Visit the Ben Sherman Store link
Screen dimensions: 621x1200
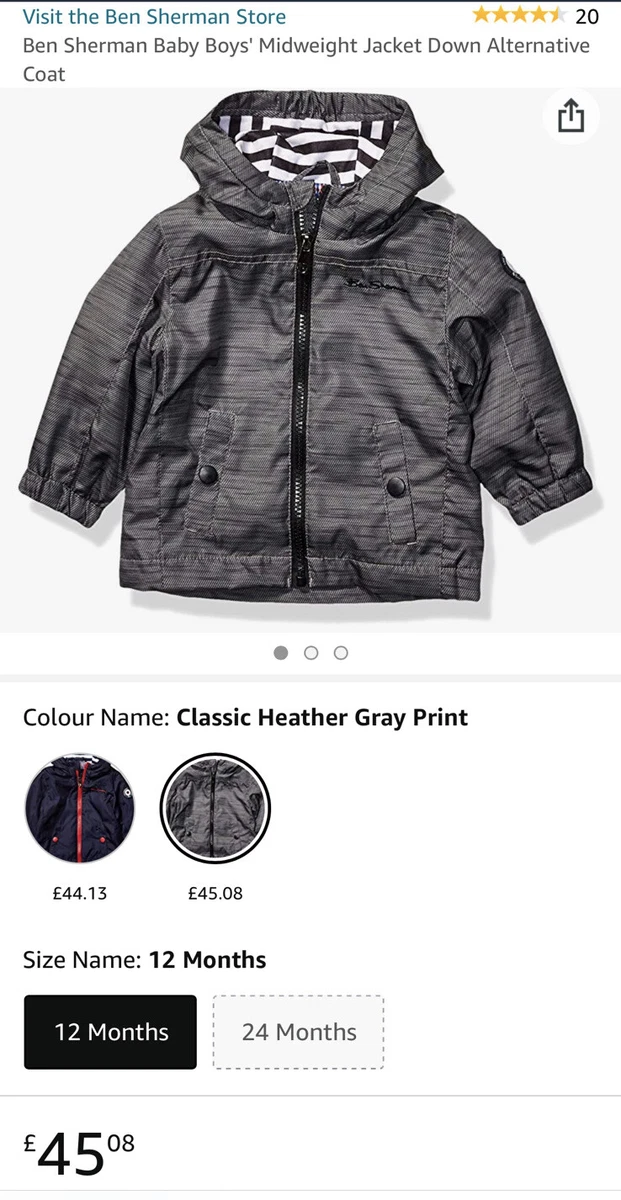point(154,16)
